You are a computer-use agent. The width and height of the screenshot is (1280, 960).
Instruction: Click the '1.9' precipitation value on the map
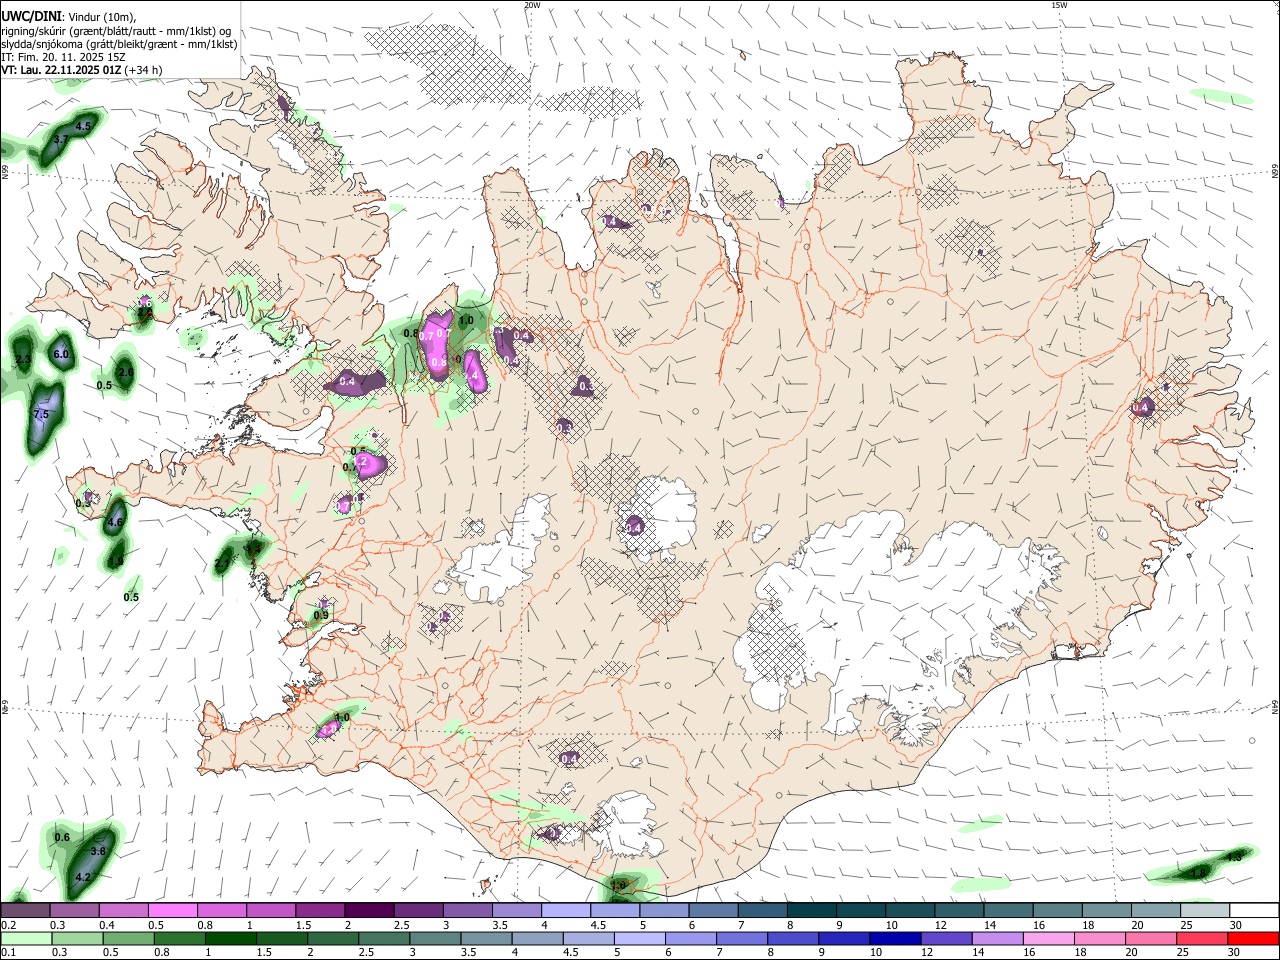coord(117,561)
